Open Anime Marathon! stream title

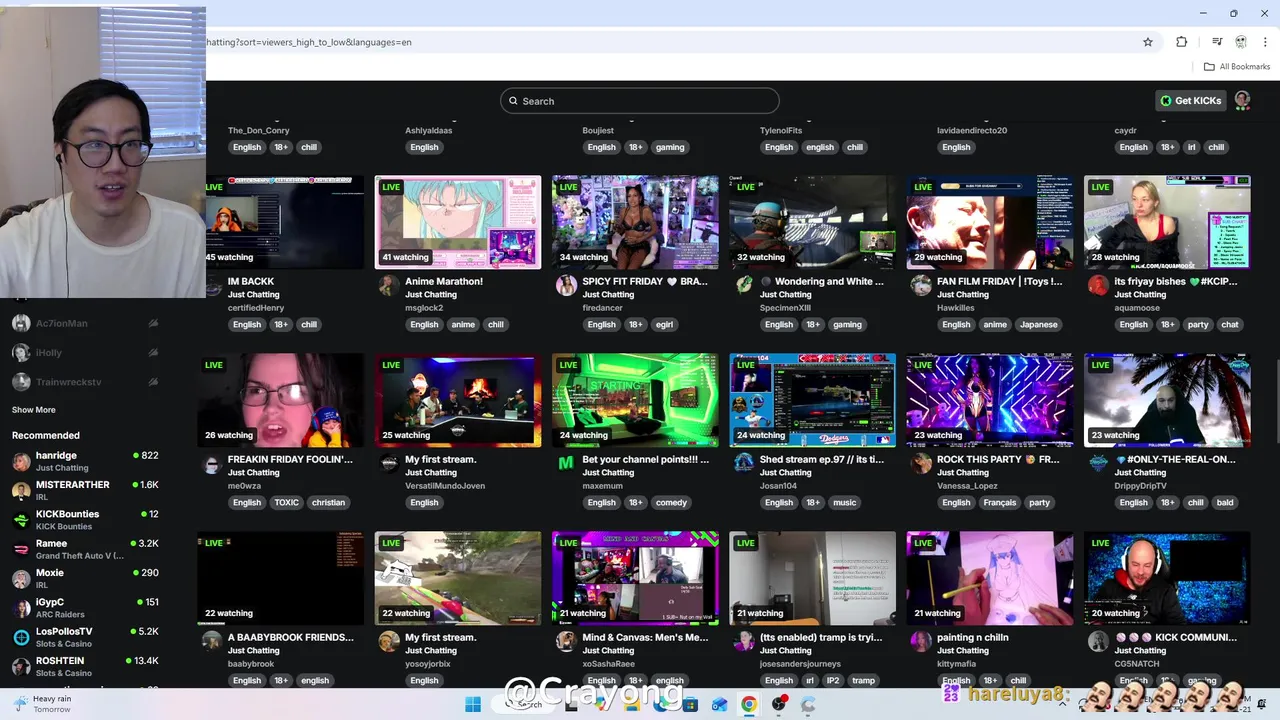[444, 281]
